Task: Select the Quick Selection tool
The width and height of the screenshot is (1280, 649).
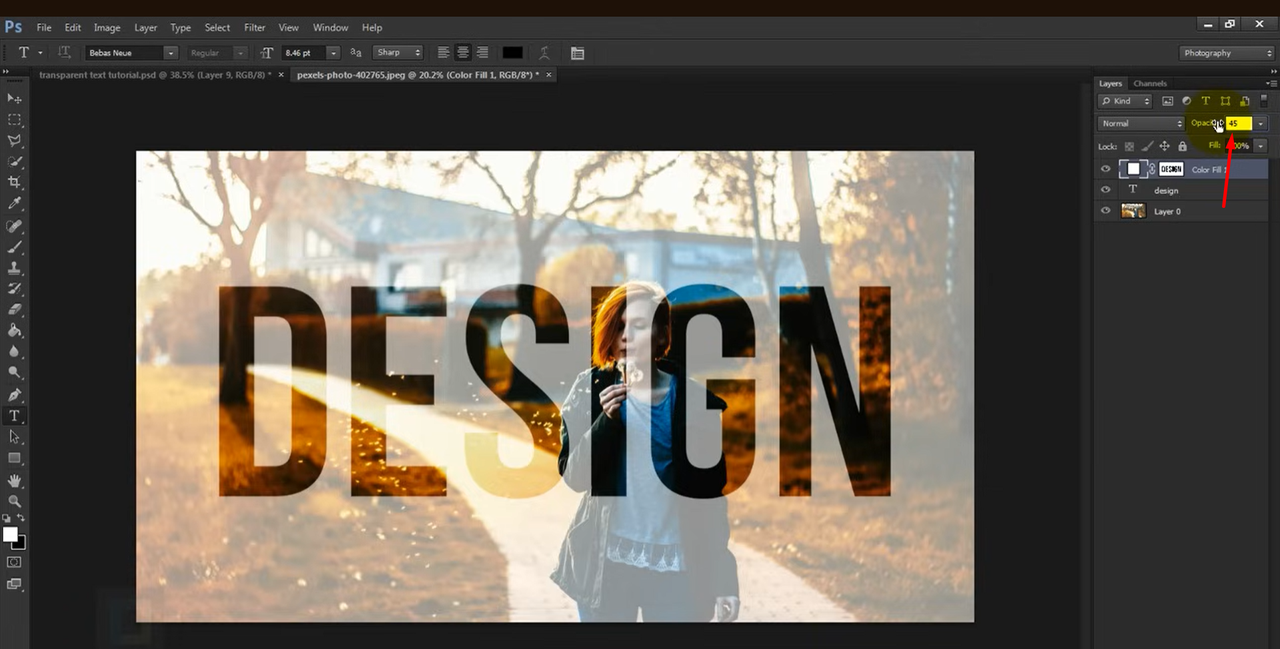Action: click(x=14, y=161)
